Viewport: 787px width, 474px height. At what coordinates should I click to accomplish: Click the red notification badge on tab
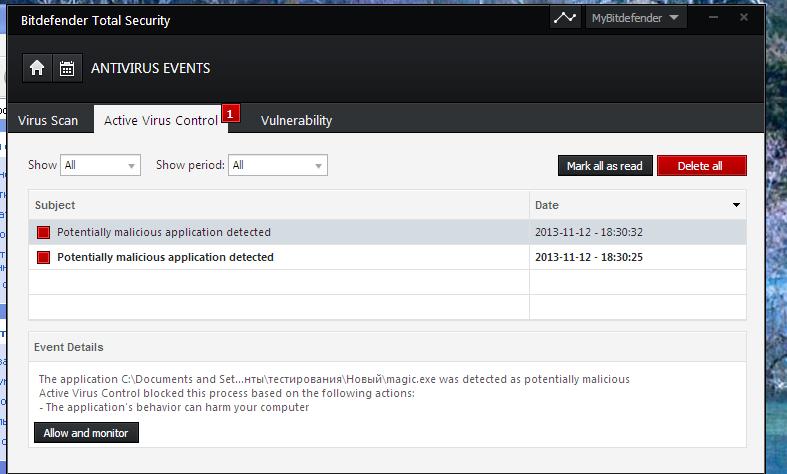(x=229, y=114)
